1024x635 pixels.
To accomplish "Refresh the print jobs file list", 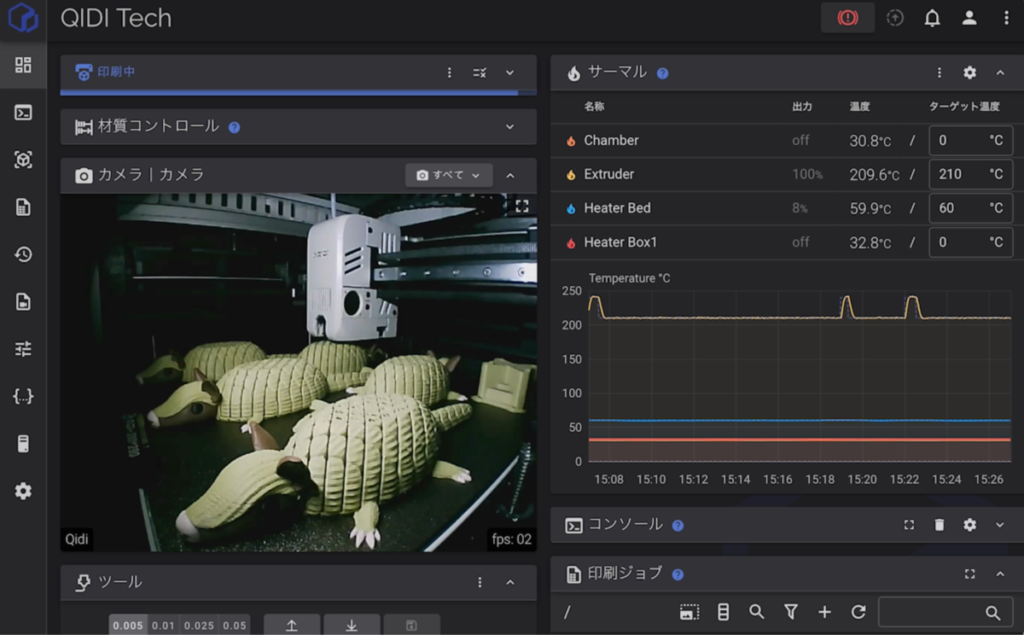I will coord(858,612).
